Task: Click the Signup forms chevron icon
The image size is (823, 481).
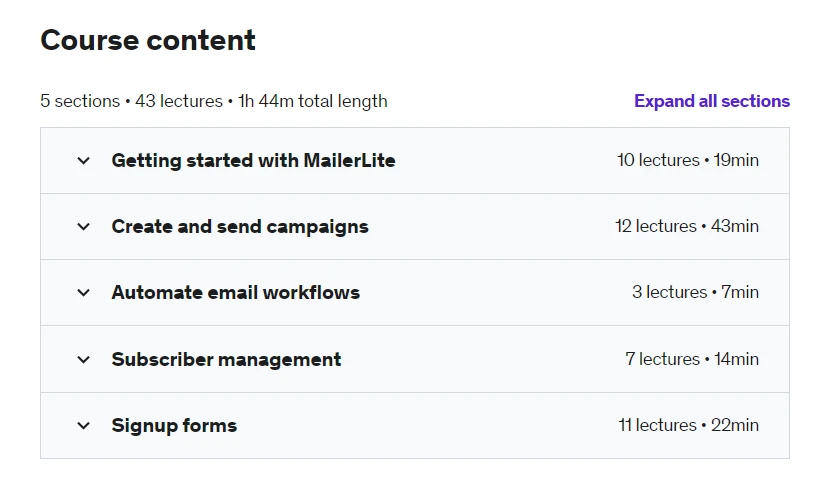Action: (84, 426)
